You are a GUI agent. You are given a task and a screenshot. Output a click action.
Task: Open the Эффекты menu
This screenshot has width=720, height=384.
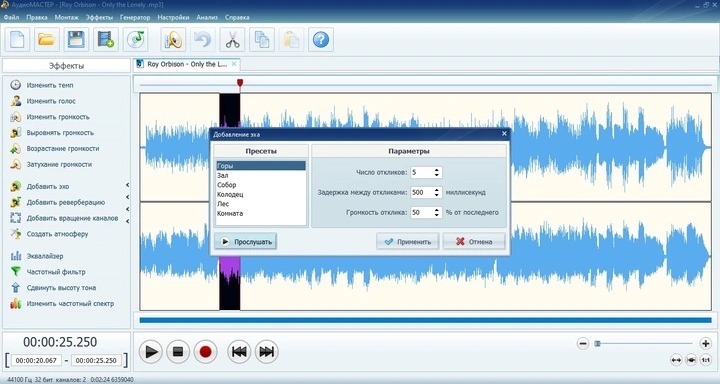tap(99, 17)
